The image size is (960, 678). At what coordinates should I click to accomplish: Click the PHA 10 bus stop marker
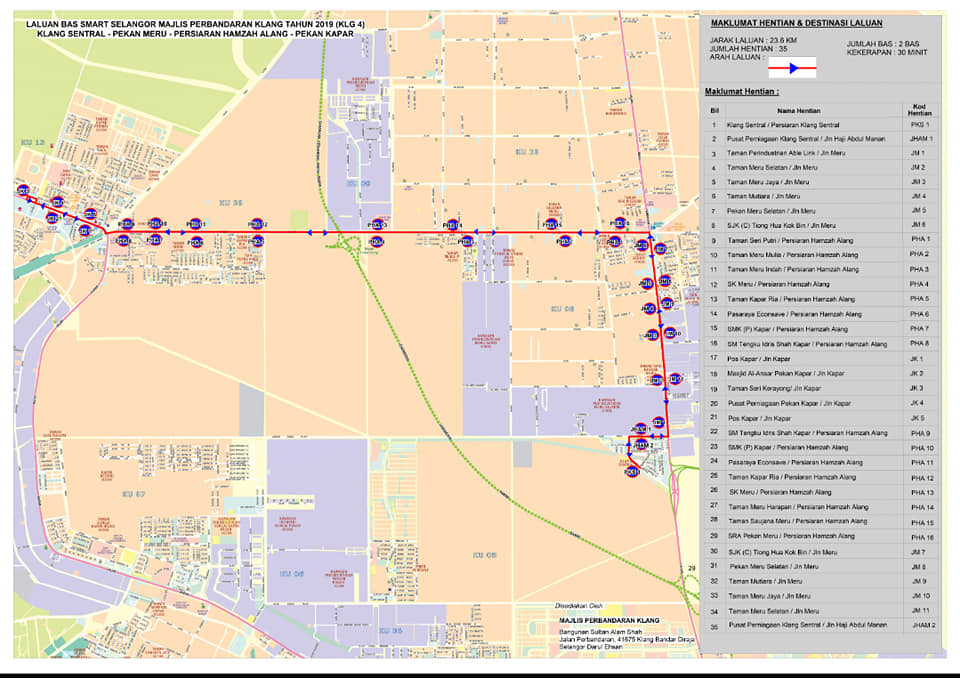click(156, 224)
